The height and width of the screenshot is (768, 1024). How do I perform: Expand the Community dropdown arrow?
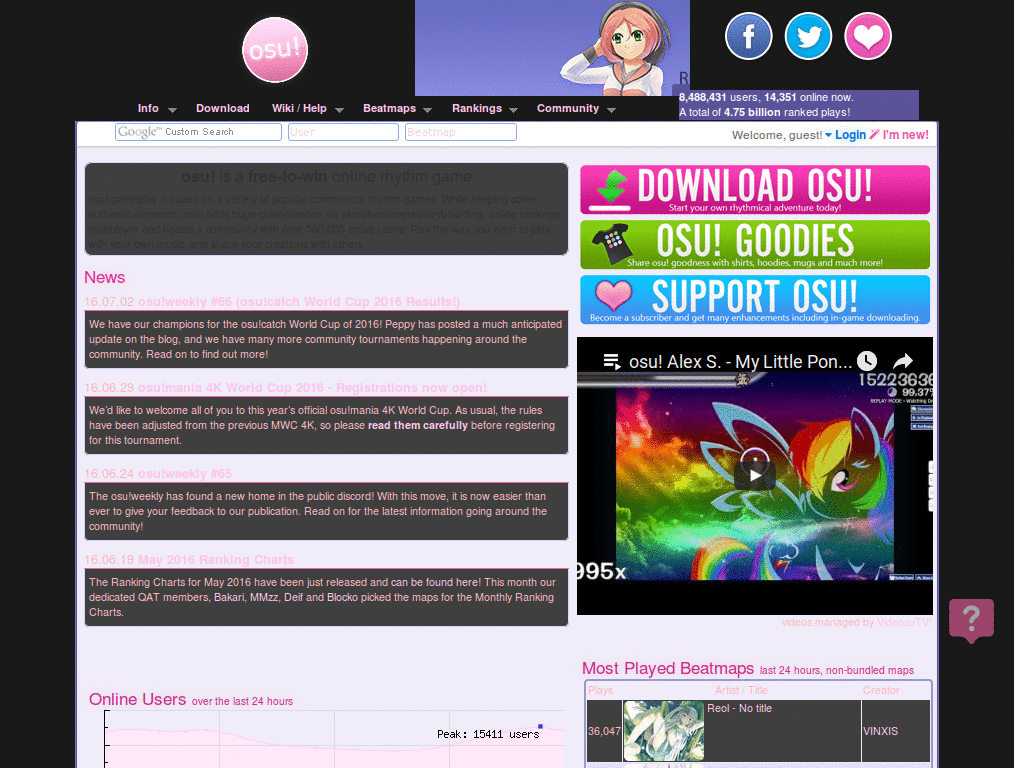click(x=611, y=110)
